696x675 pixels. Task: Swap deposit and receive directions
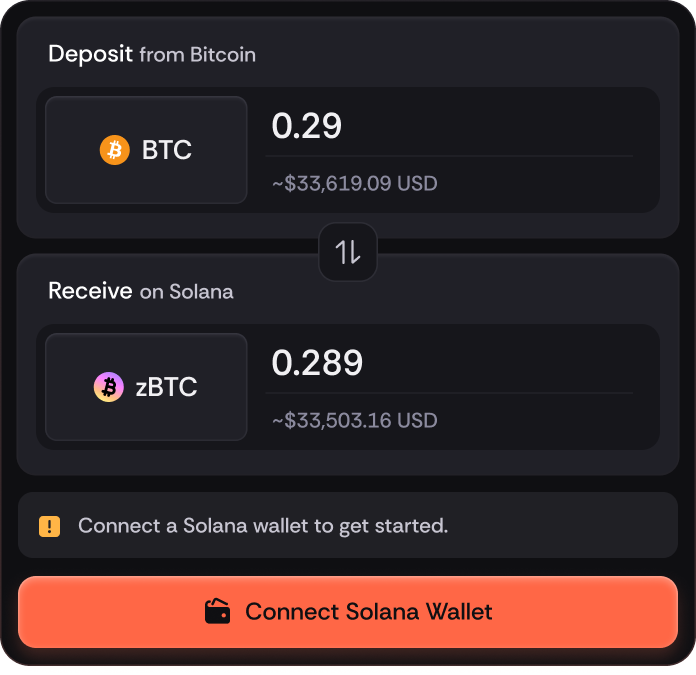click(x=348, y=252)
